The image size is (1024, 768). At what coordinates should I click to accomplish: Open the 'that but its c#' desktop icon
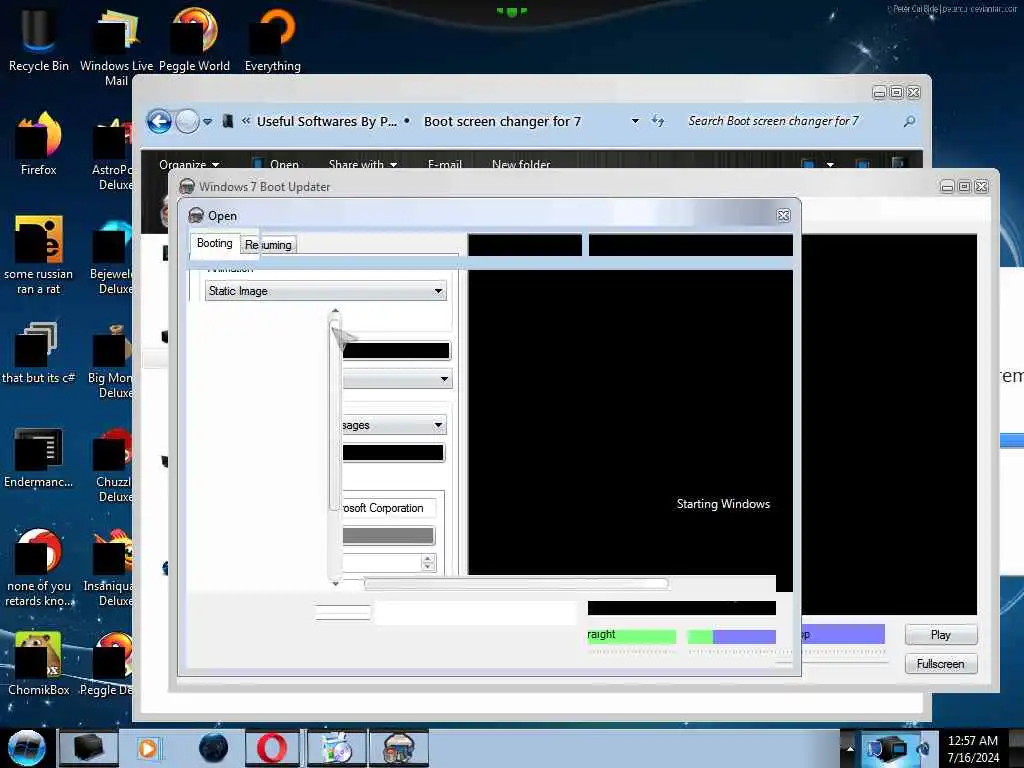click(39, 353)
